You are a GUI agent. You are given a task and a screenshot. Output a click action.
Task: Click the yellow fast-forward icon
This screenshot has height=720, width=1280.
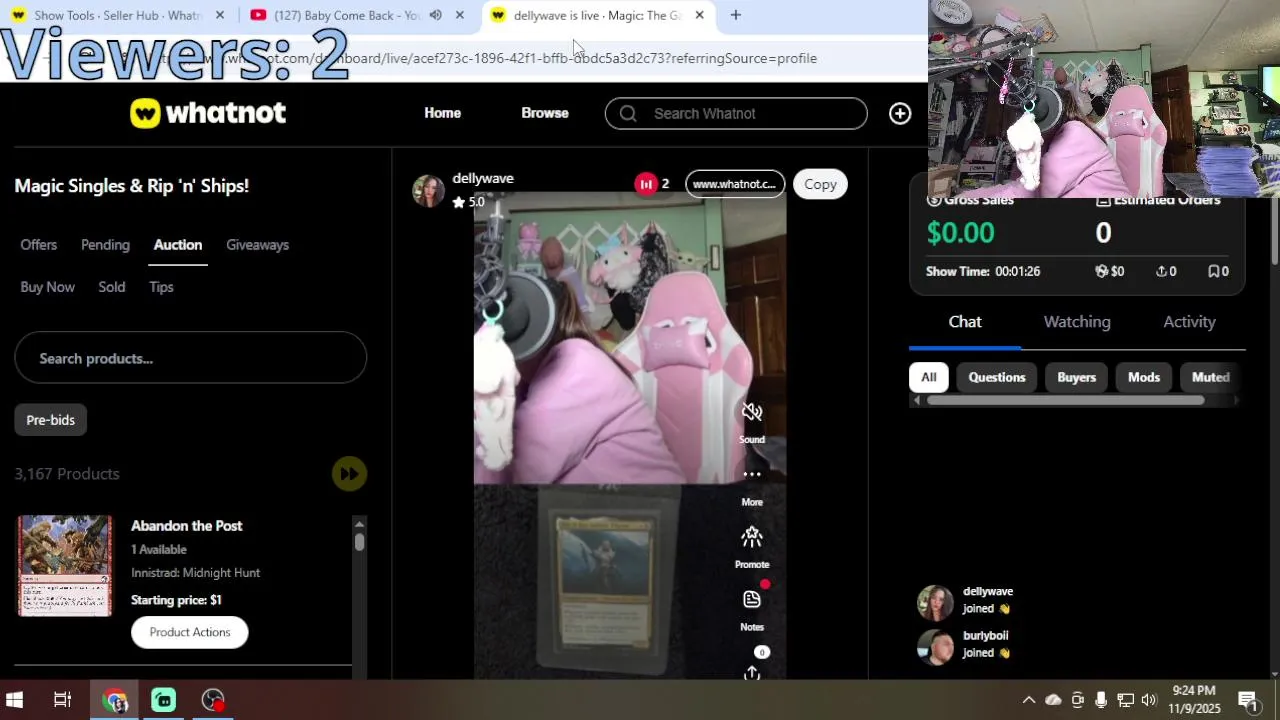click(x=349, y=474)
